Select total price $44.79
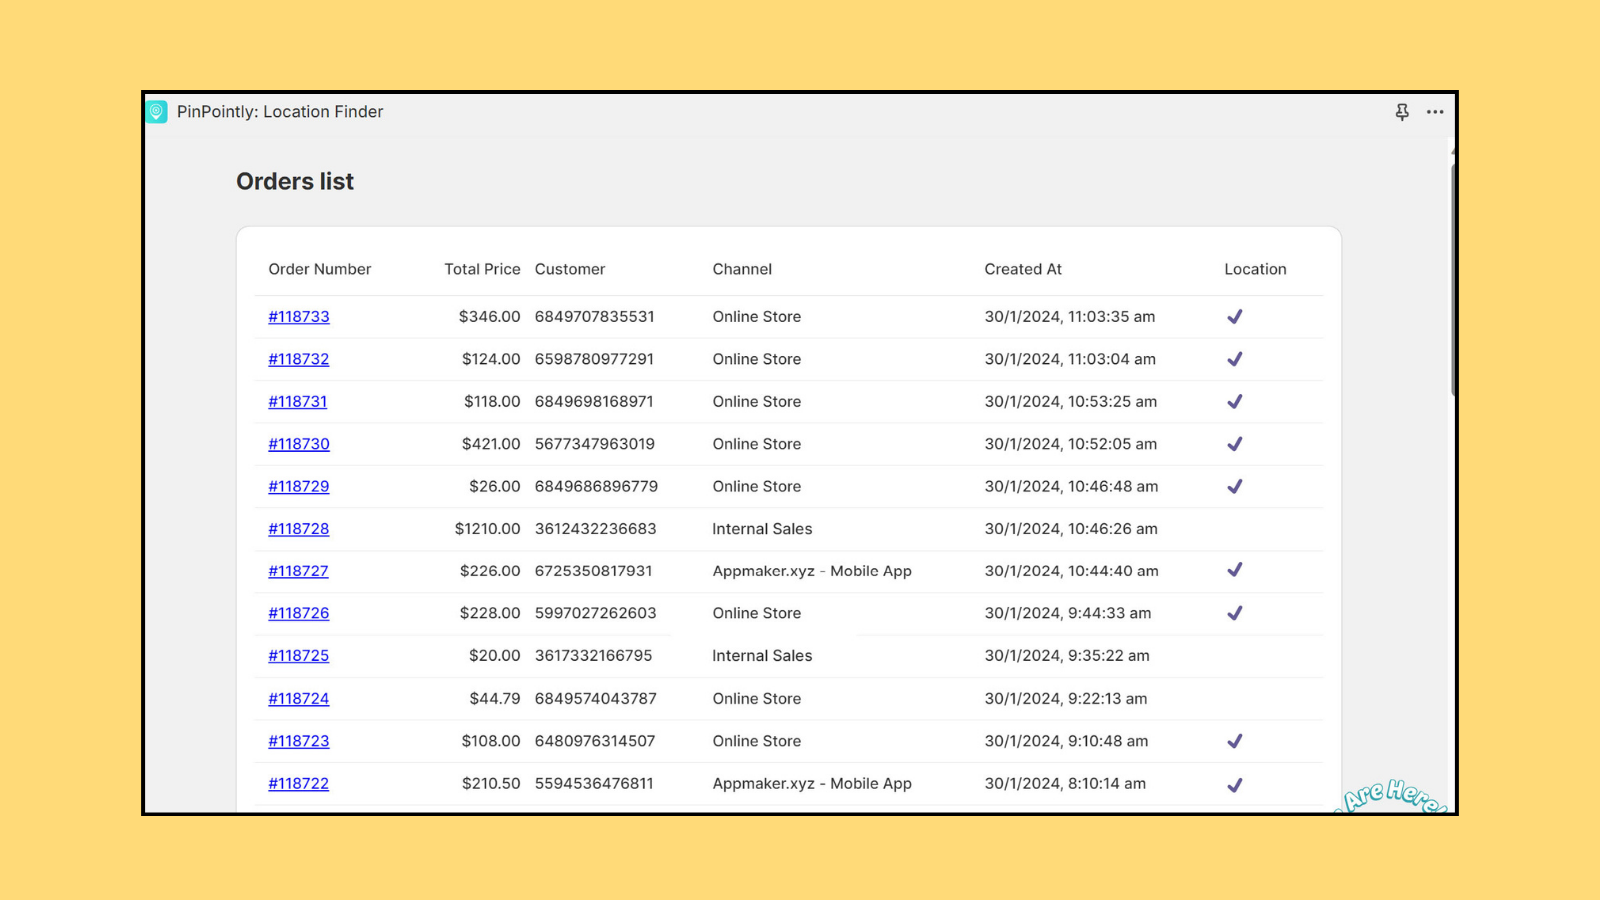This screenshot has width=1600, height=900. pos(495,699)
